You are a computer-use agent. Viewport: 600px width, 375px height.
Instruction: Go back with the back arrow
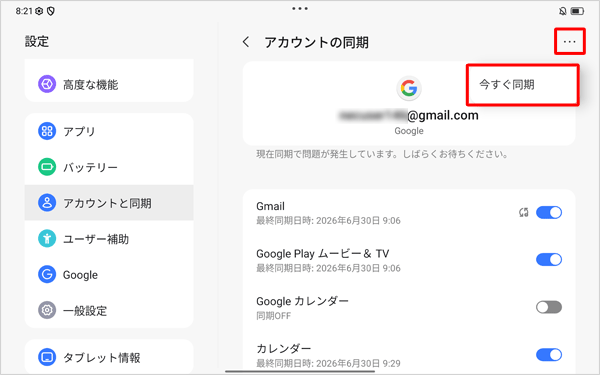tap(246, 42)
